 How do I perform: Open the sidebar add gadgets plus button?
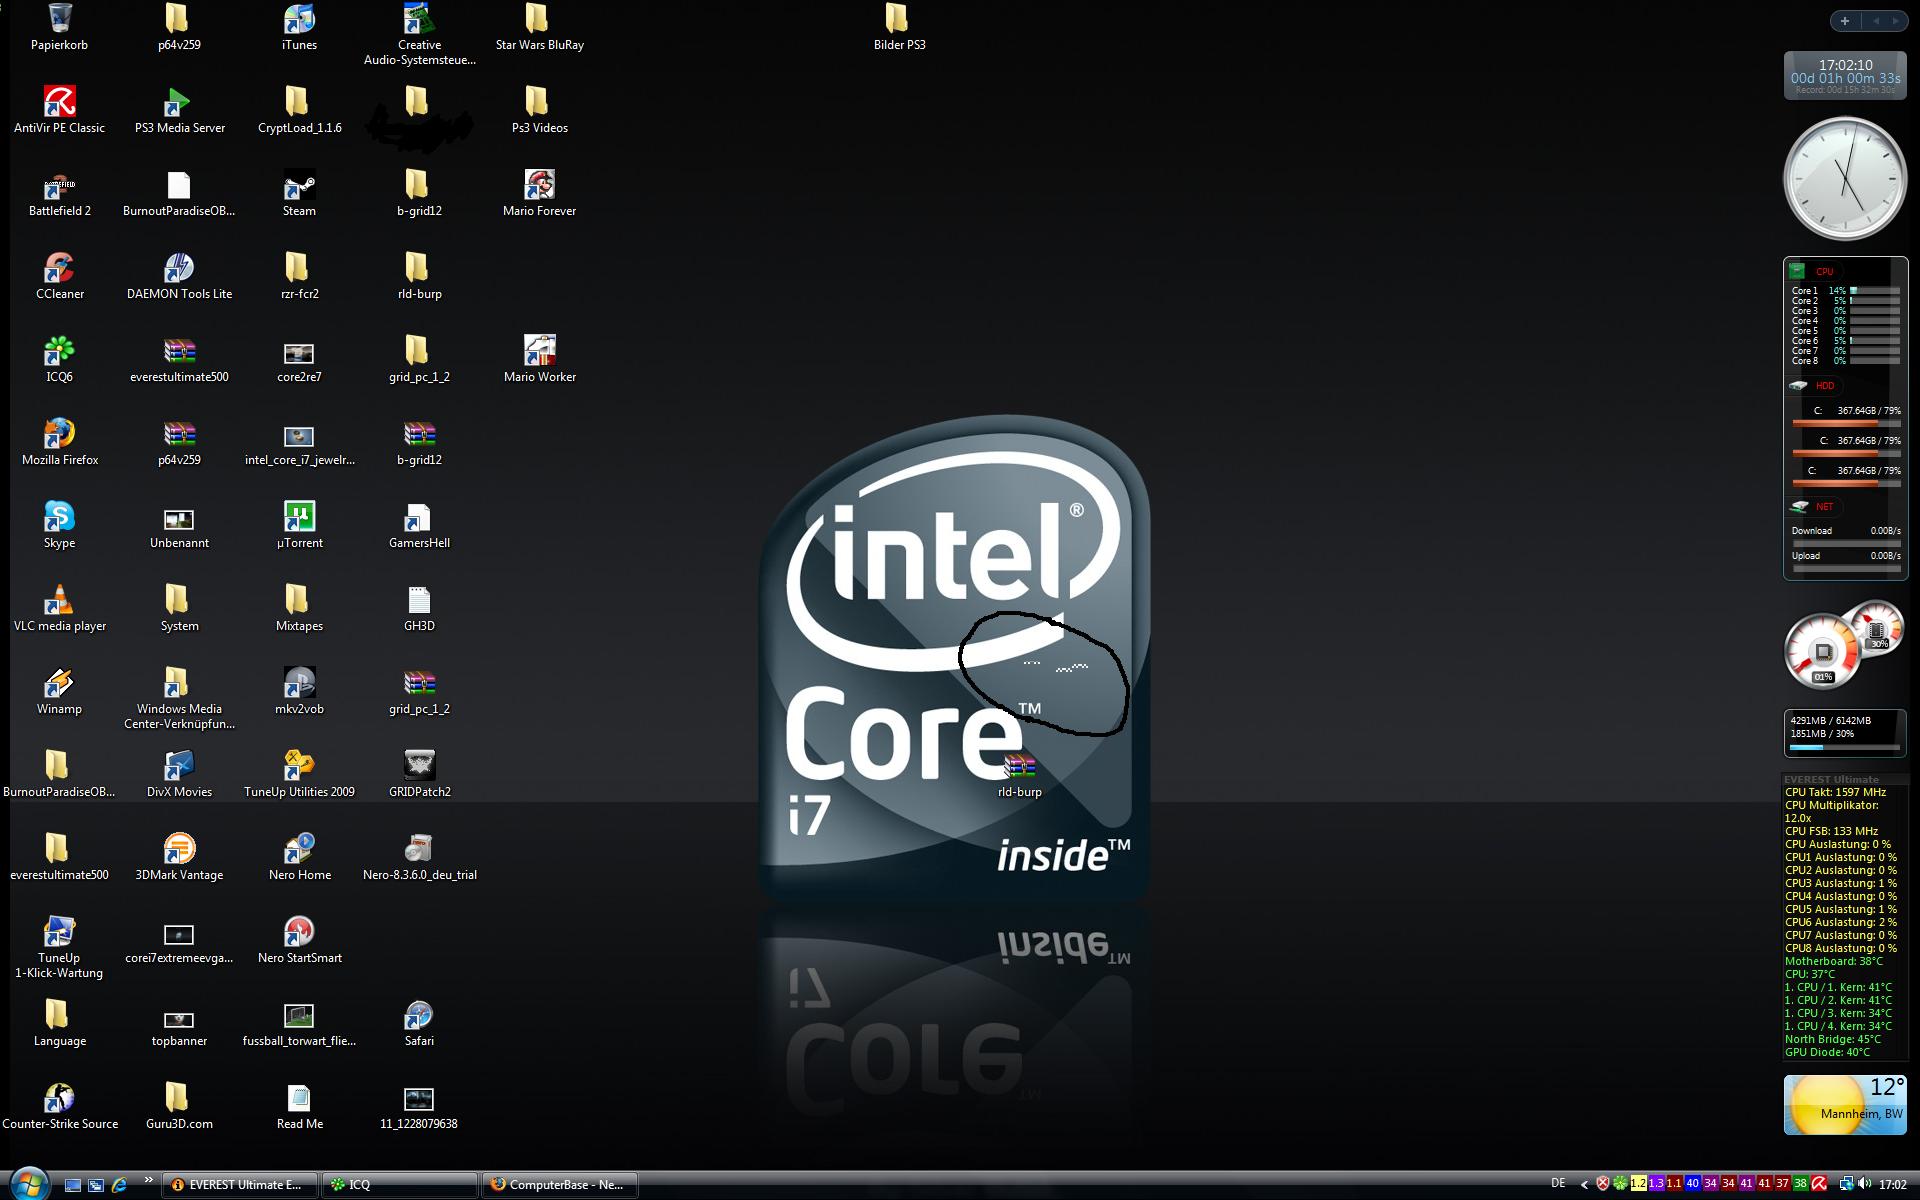[x=1844, y=21]
